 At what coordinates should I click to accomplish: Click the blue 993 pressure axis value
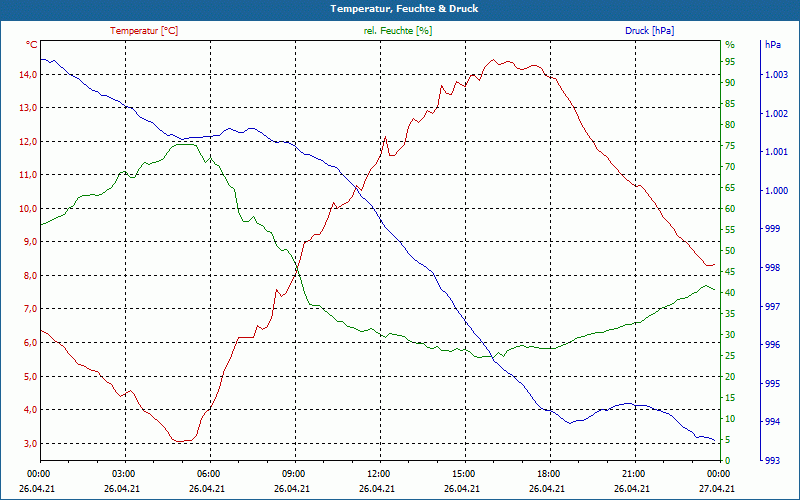[773, 461]
